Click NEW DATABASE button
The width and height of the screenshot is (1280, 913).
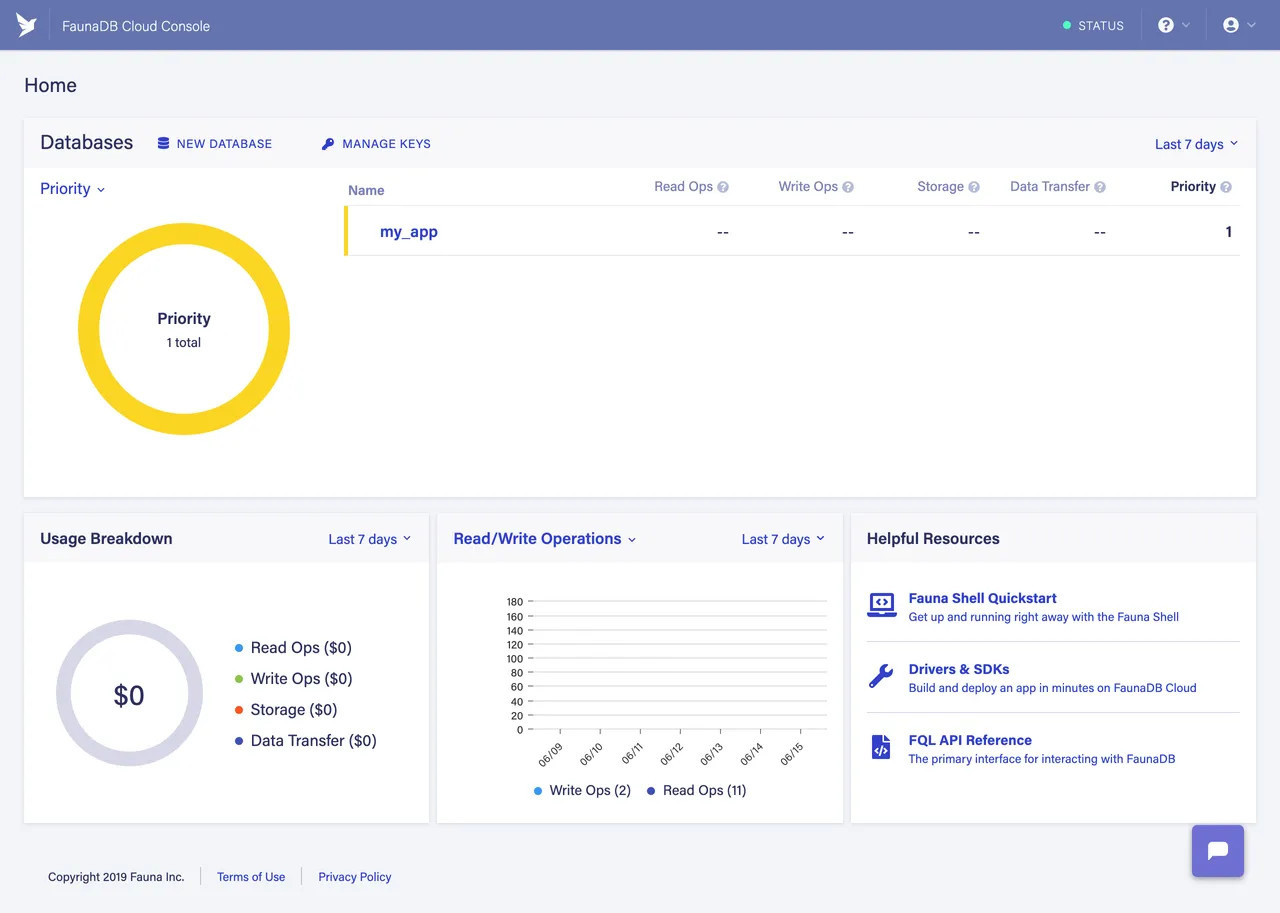tap(215, 144)
